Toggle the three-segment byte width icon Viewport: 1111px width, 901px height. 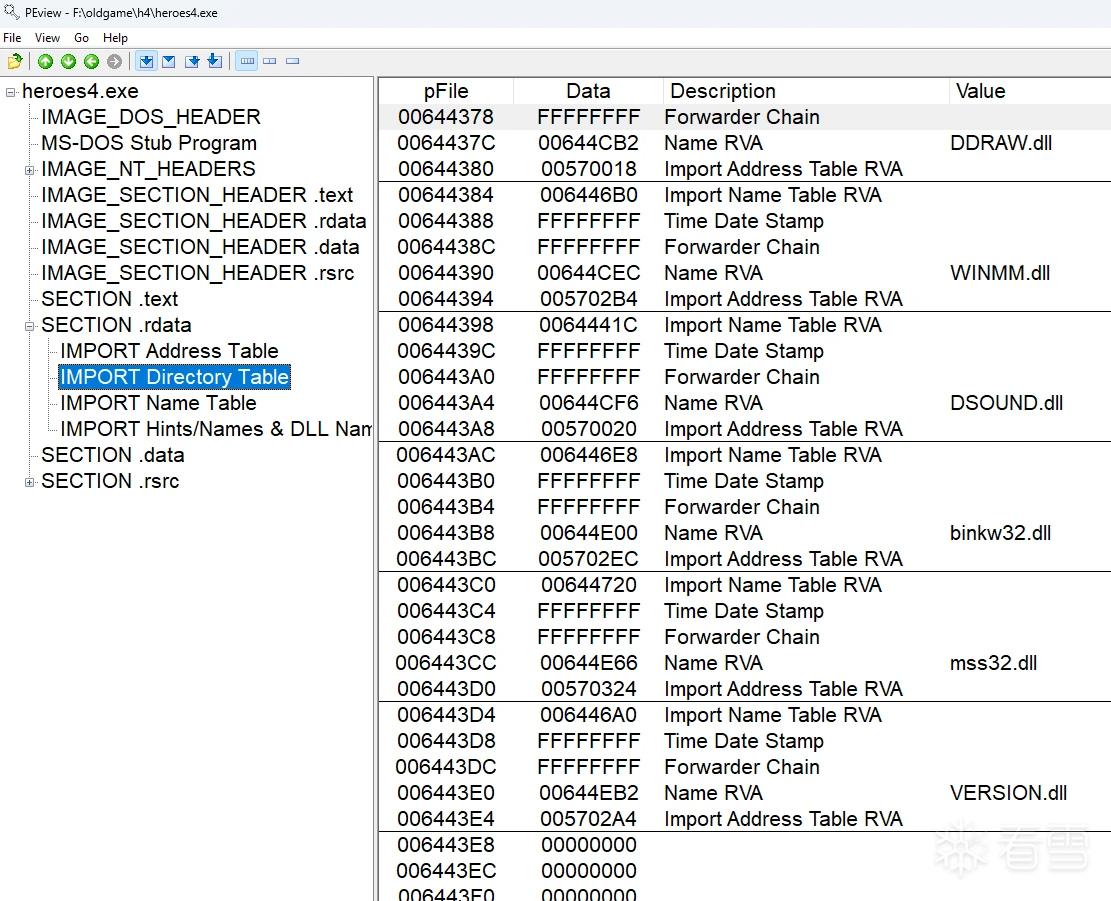[x=247, y=62]
